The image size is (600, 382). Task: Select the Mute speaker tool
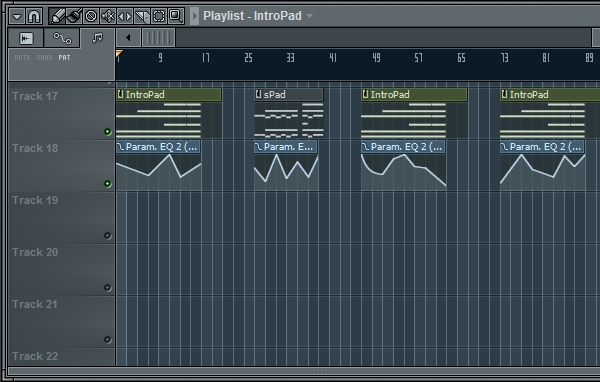tap(108, 16)
